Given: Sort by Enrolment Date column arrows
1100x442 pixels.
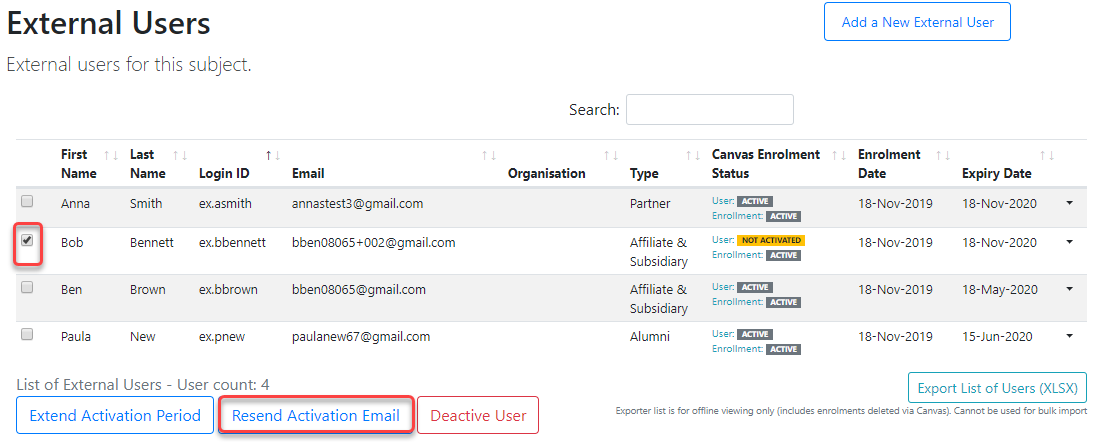Looking at the screenshot, I should click(x=944, y=155).
